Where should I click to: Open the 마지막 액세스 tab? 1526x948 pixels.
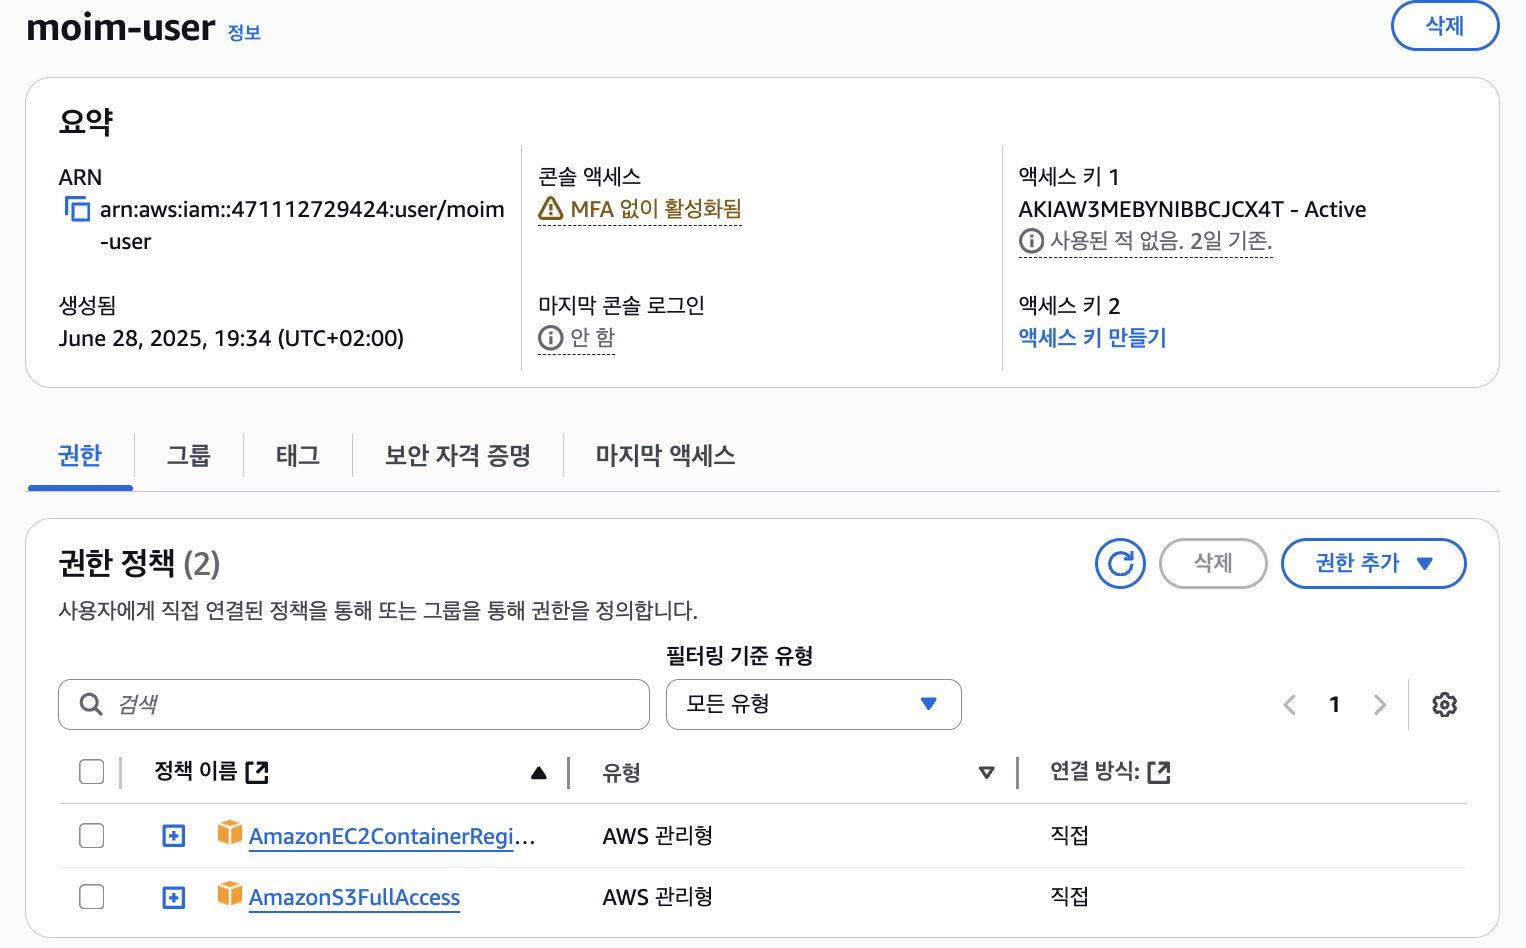666,456
